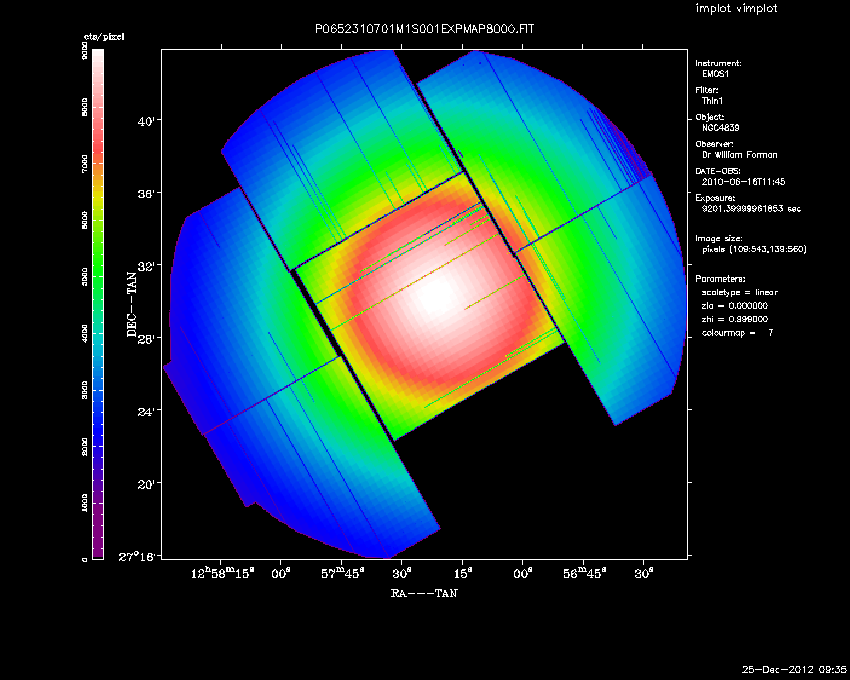Click the rainbow colour bar scale
This screenshot has height=680, width=850.
coord(98,304)
